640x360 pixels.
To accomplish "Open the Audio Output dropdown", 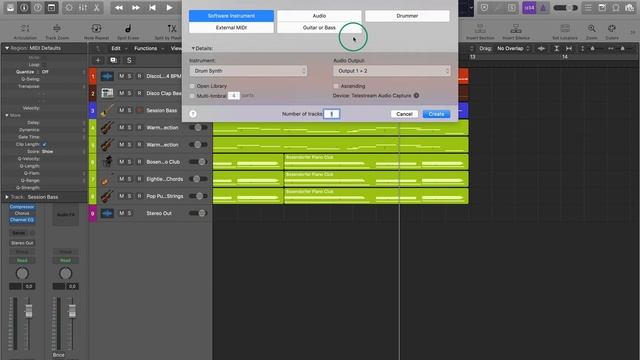I will (x=392, y=71).
